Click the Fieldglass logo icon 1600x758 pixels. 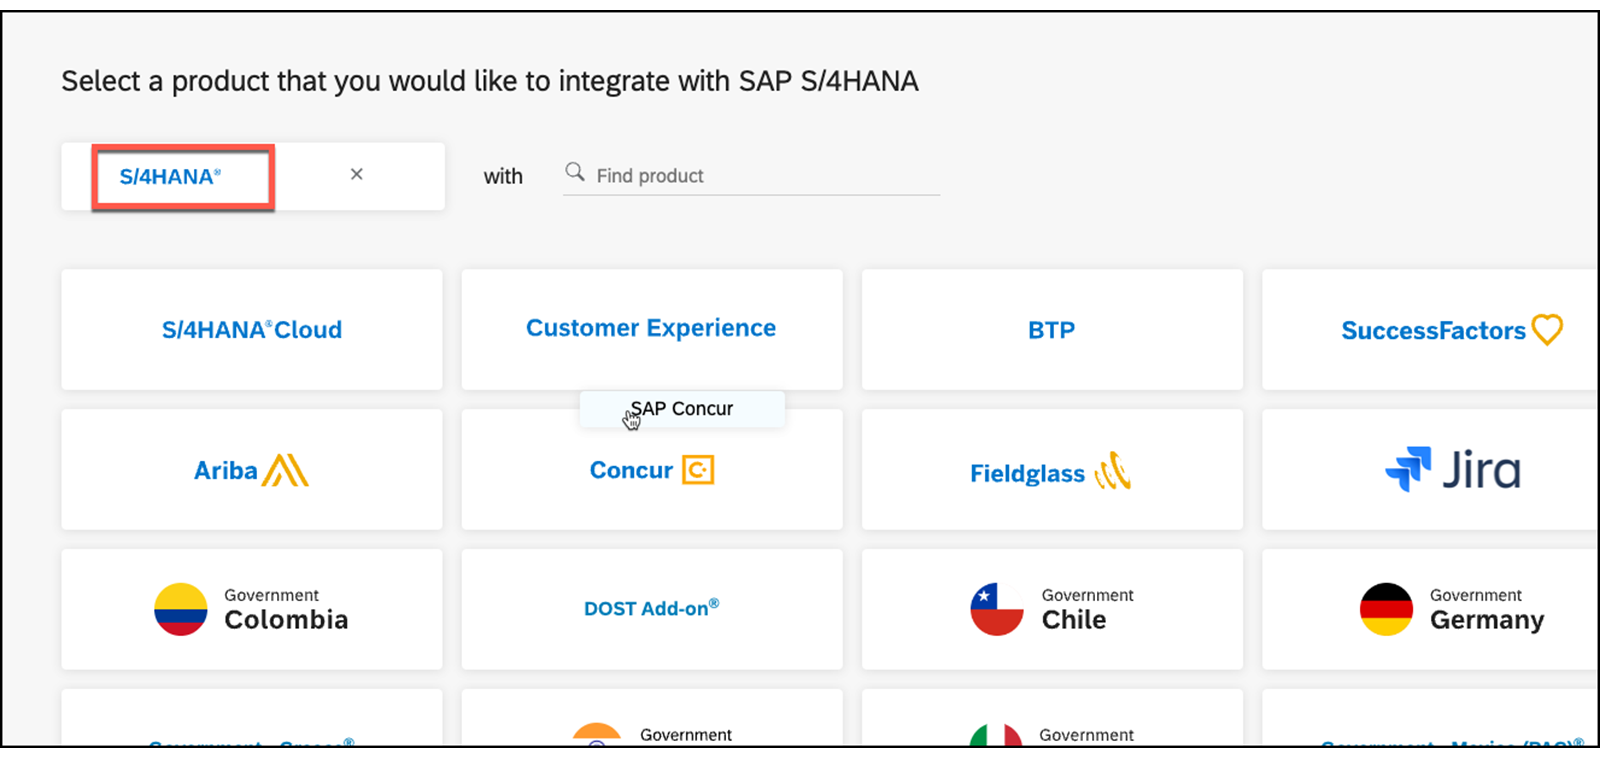[1113, 471]
